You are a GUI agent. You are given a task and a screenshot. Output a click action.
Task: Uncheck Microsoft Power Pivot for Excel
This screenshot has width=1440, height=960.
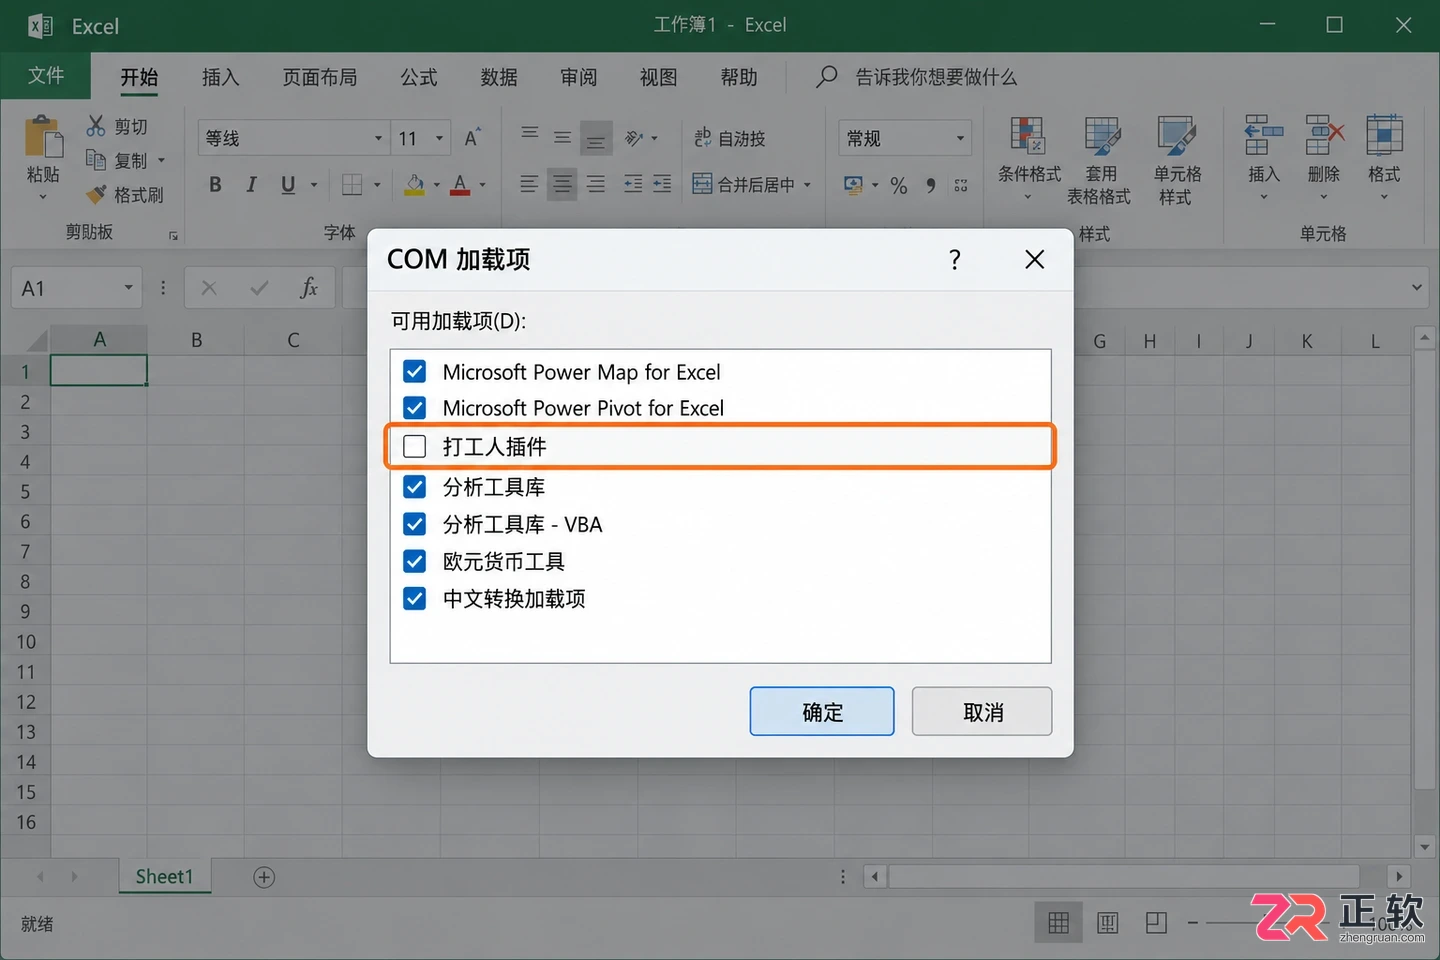(415, 408)
